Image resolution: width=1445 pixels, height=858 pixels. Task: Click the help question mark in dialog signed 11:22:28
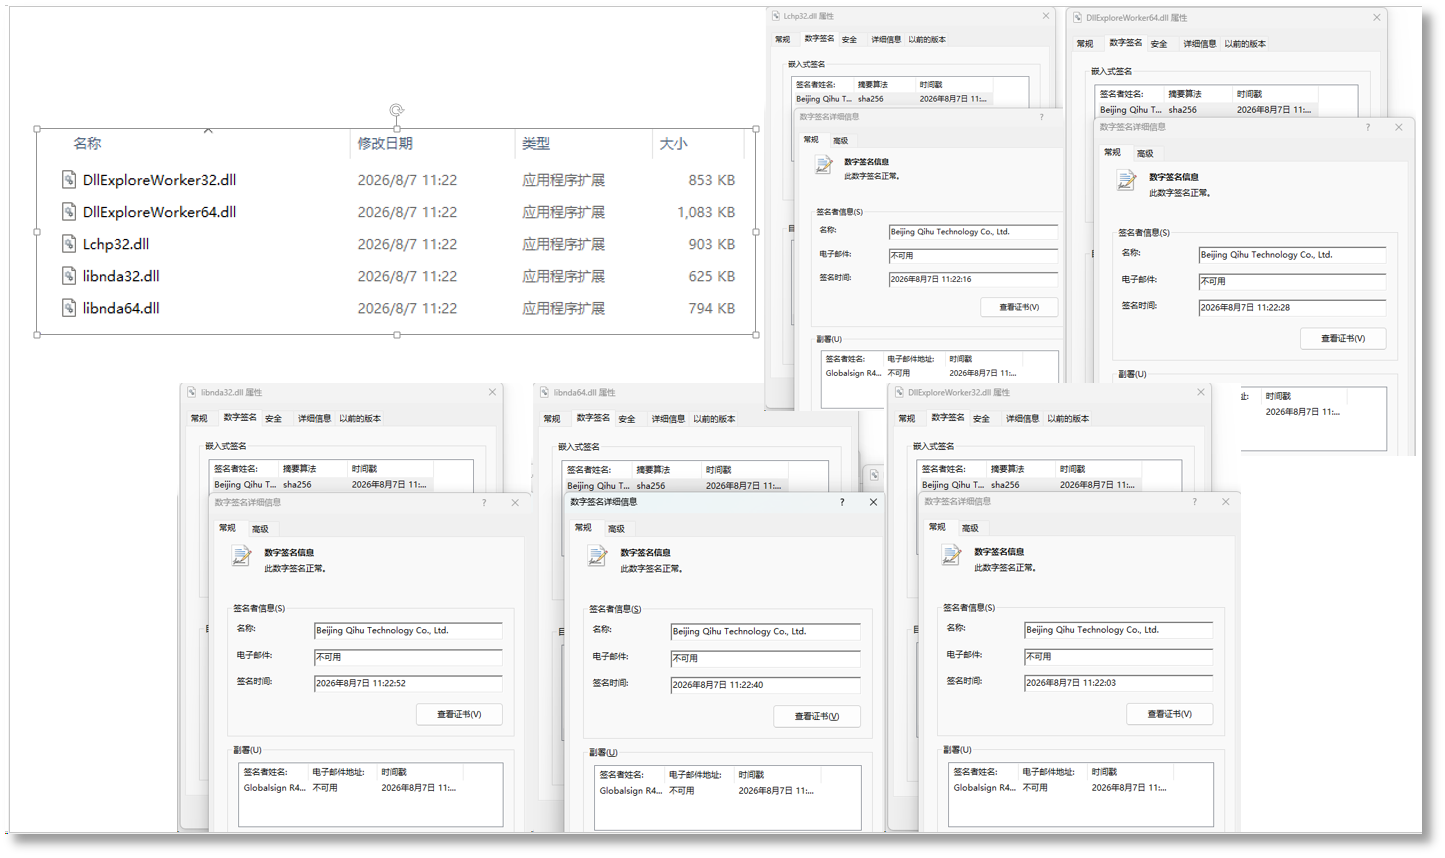click(x=1368, y=127)
